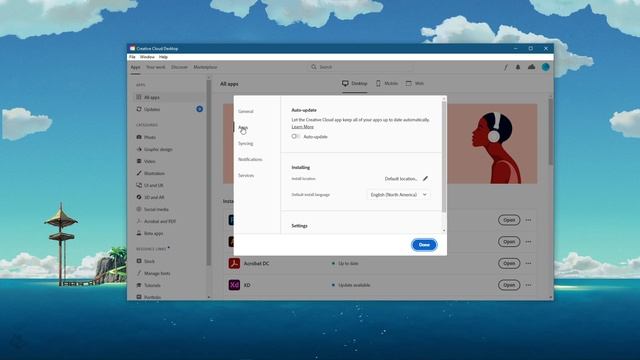Open the notifications bell icon
Image resolution: width=640 pixels, height=360 pixels.
coord(518,67)
